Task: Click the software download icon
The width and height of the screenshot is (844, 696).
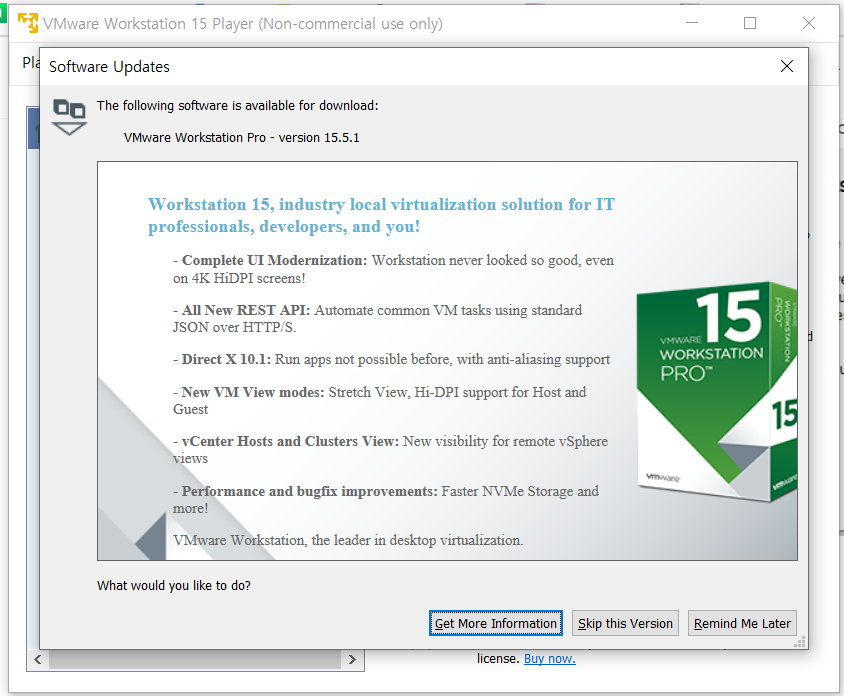Action: (69, 117)
